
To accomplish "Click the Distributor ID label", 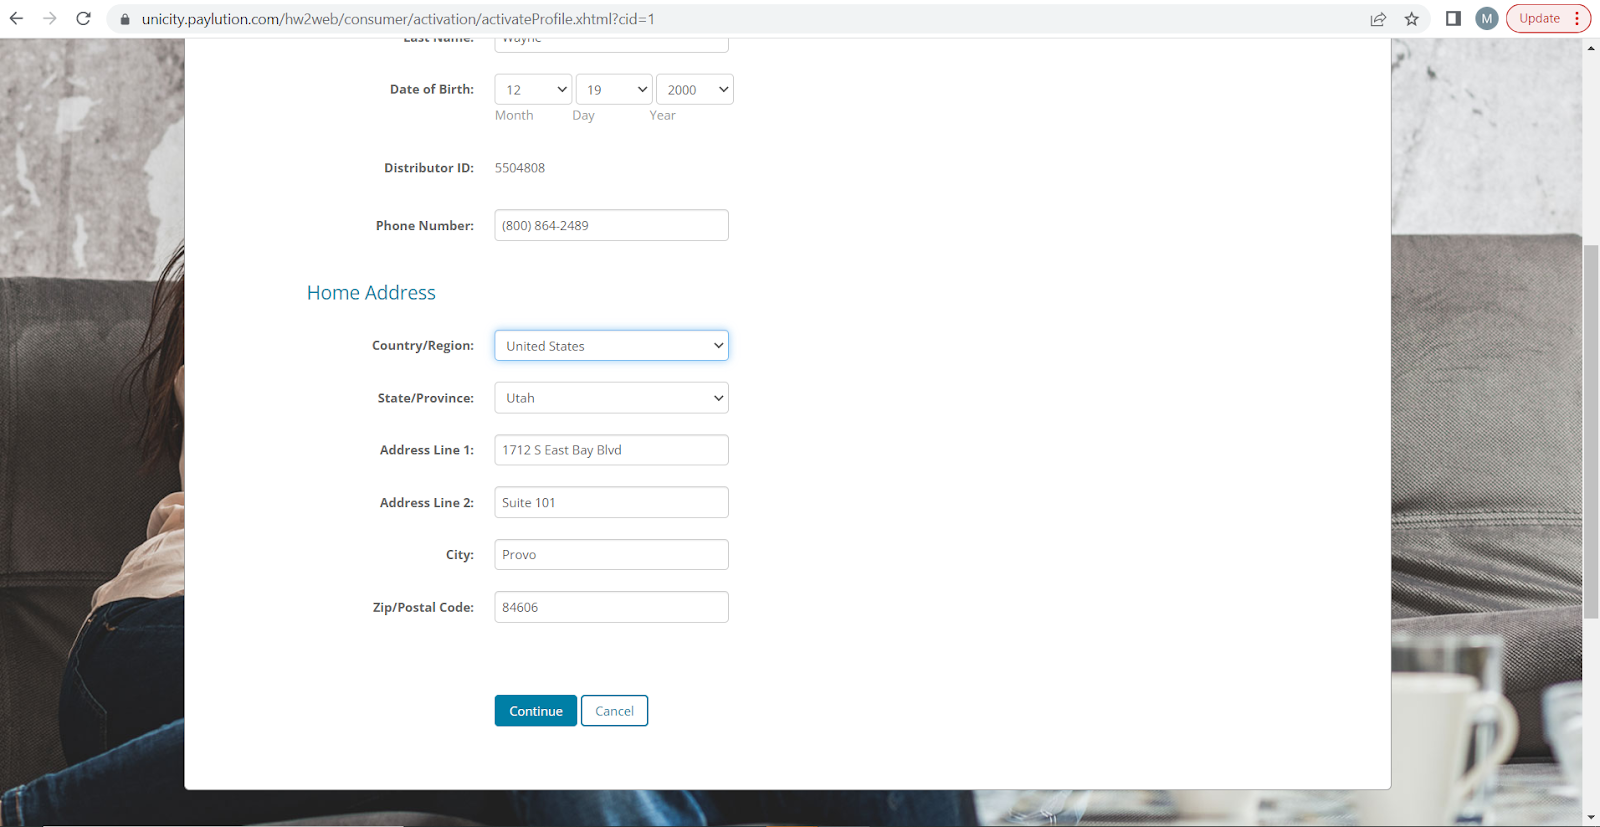I will point(429,168).
